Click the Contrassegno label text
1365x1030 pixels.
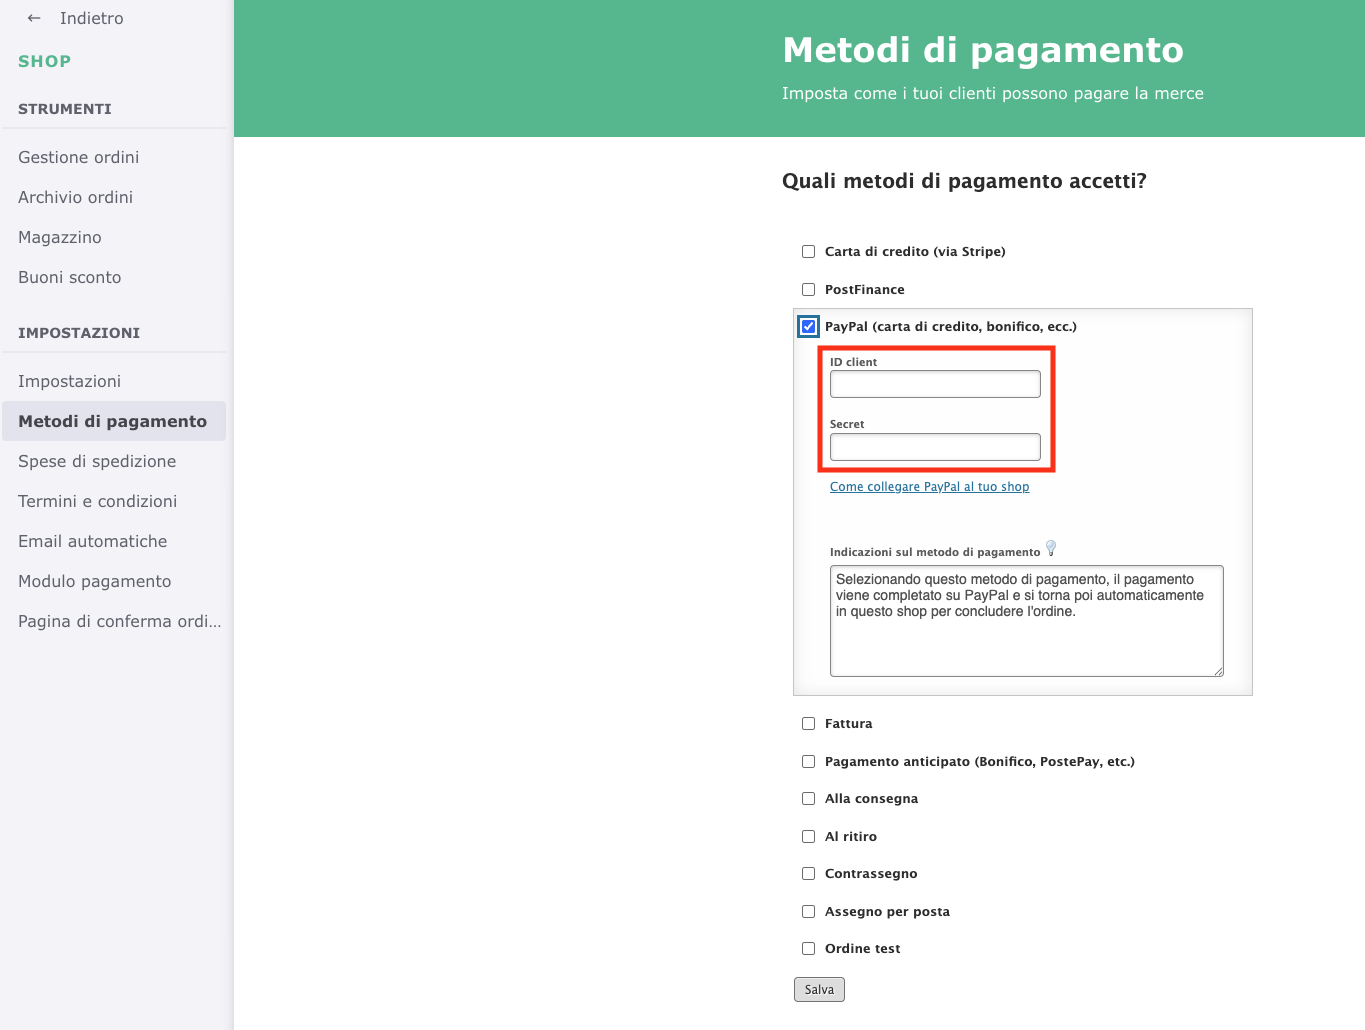click(871, 874)
